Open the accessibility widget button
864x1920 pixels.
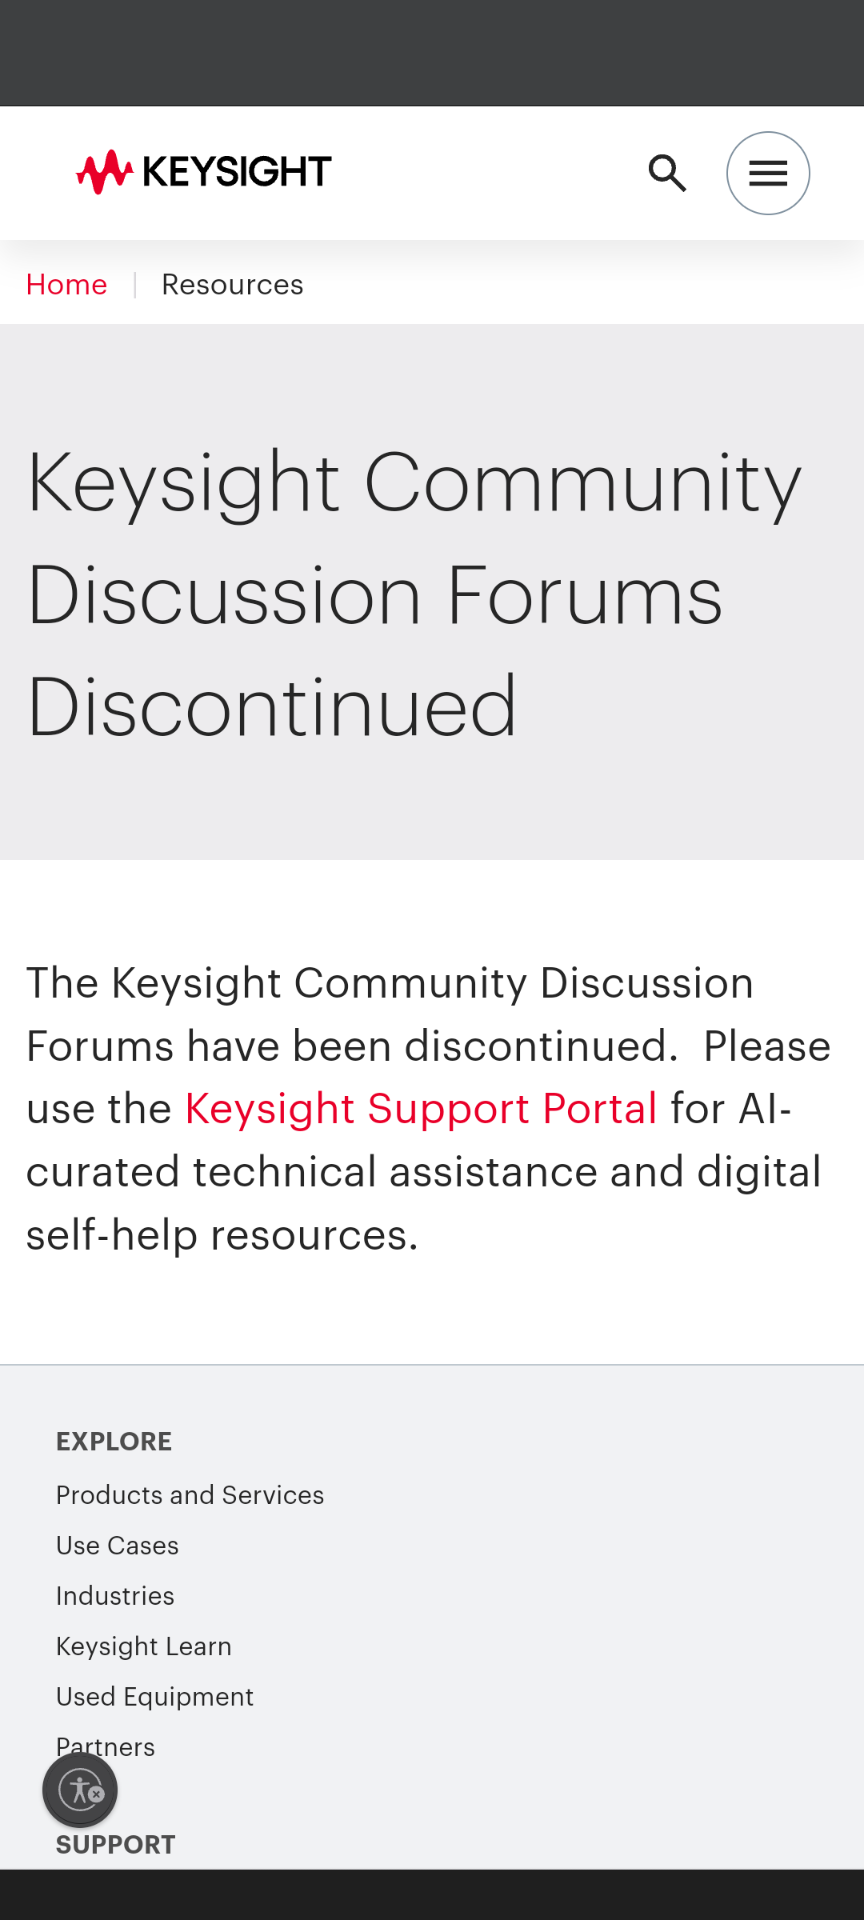tap(80, 1790)
